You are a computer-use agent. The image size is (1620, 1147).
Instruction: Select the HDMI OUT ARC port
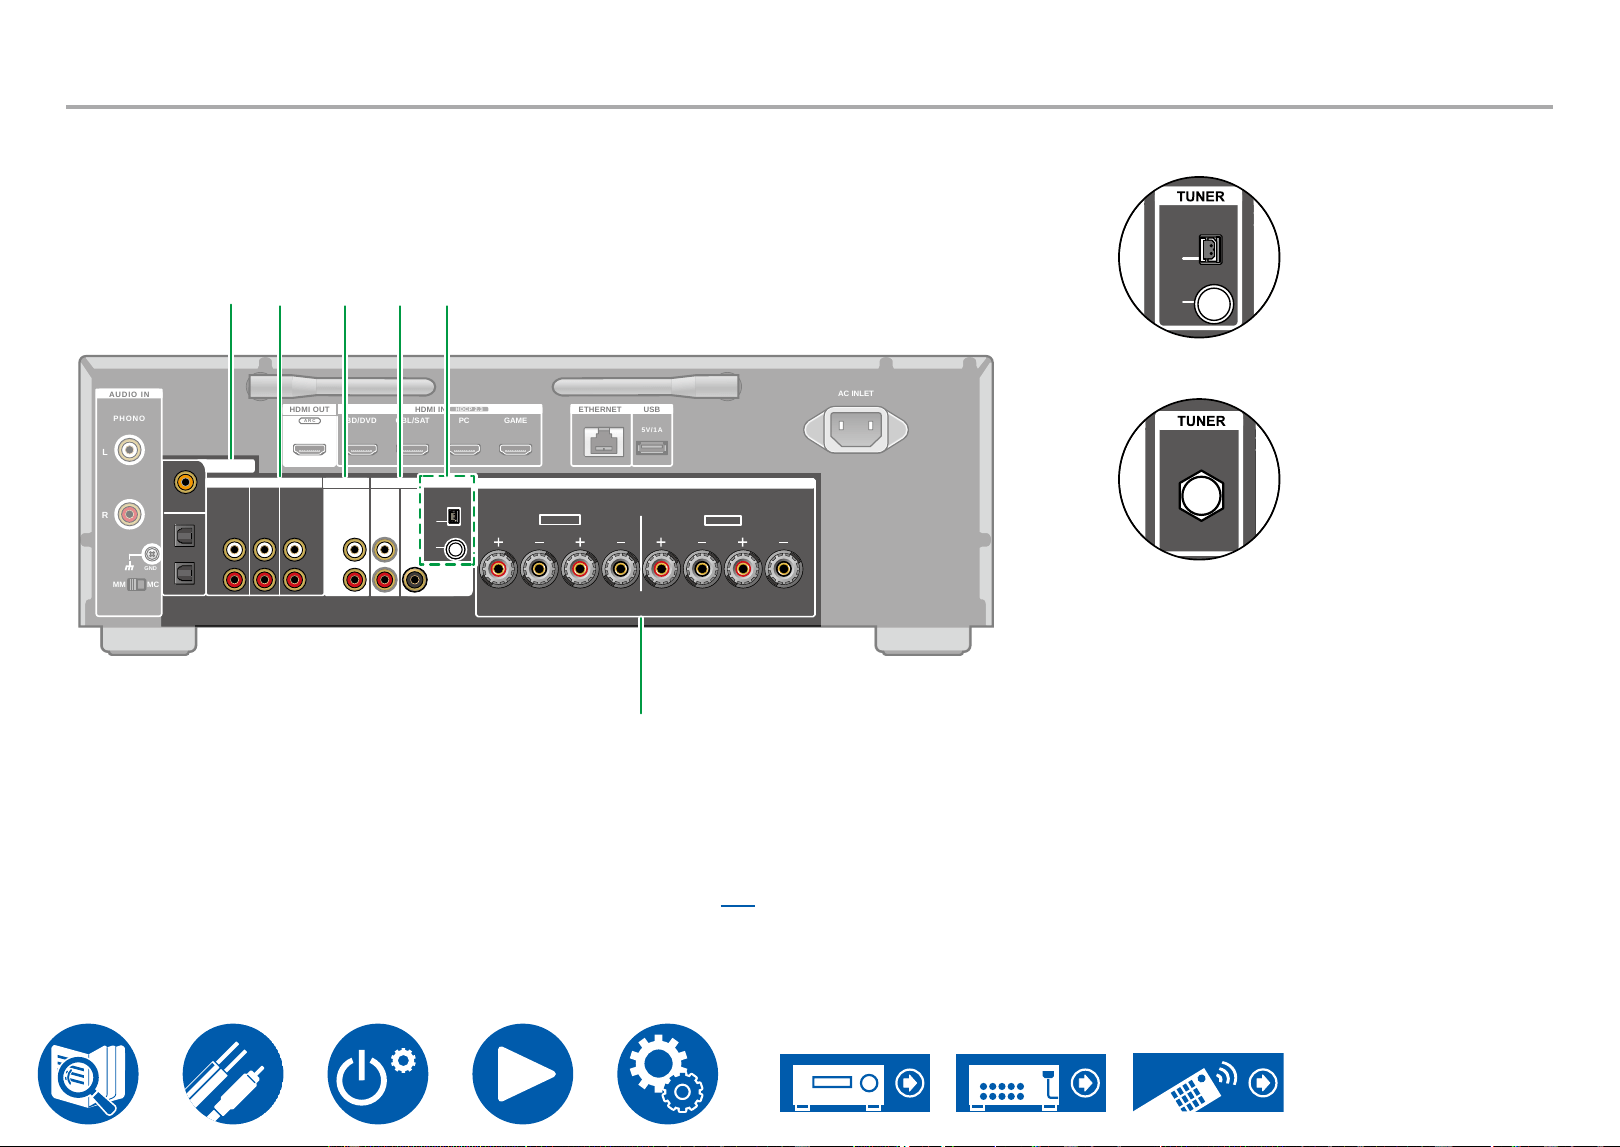click(x=310, y=451)
